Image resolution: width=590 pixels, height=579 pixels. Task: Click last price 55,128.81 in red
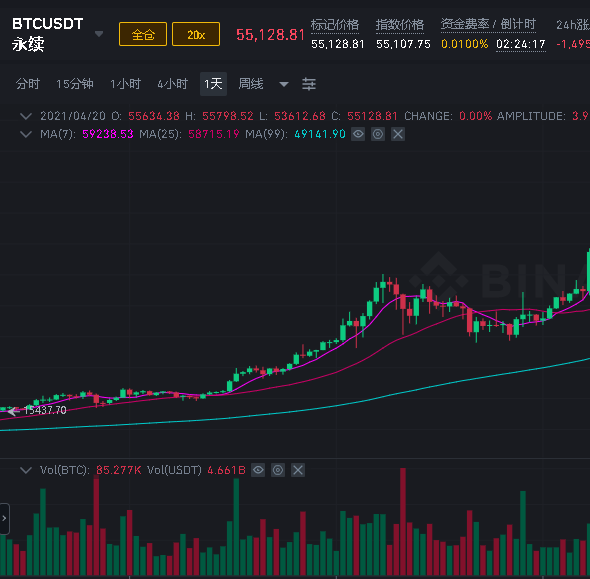[x=270, y=35]
